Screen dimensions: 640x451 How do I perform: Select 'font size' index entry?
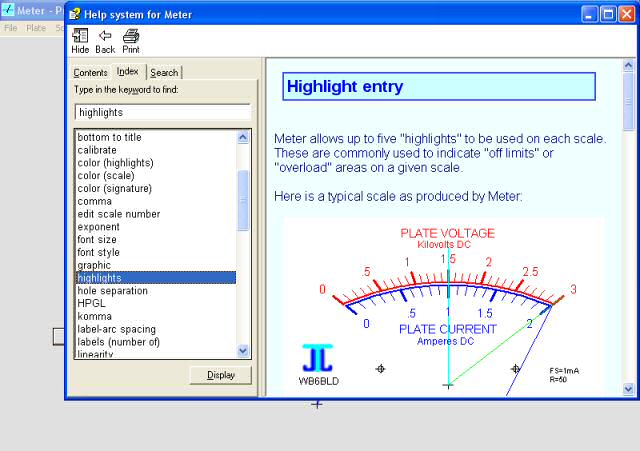pos(98,240)
